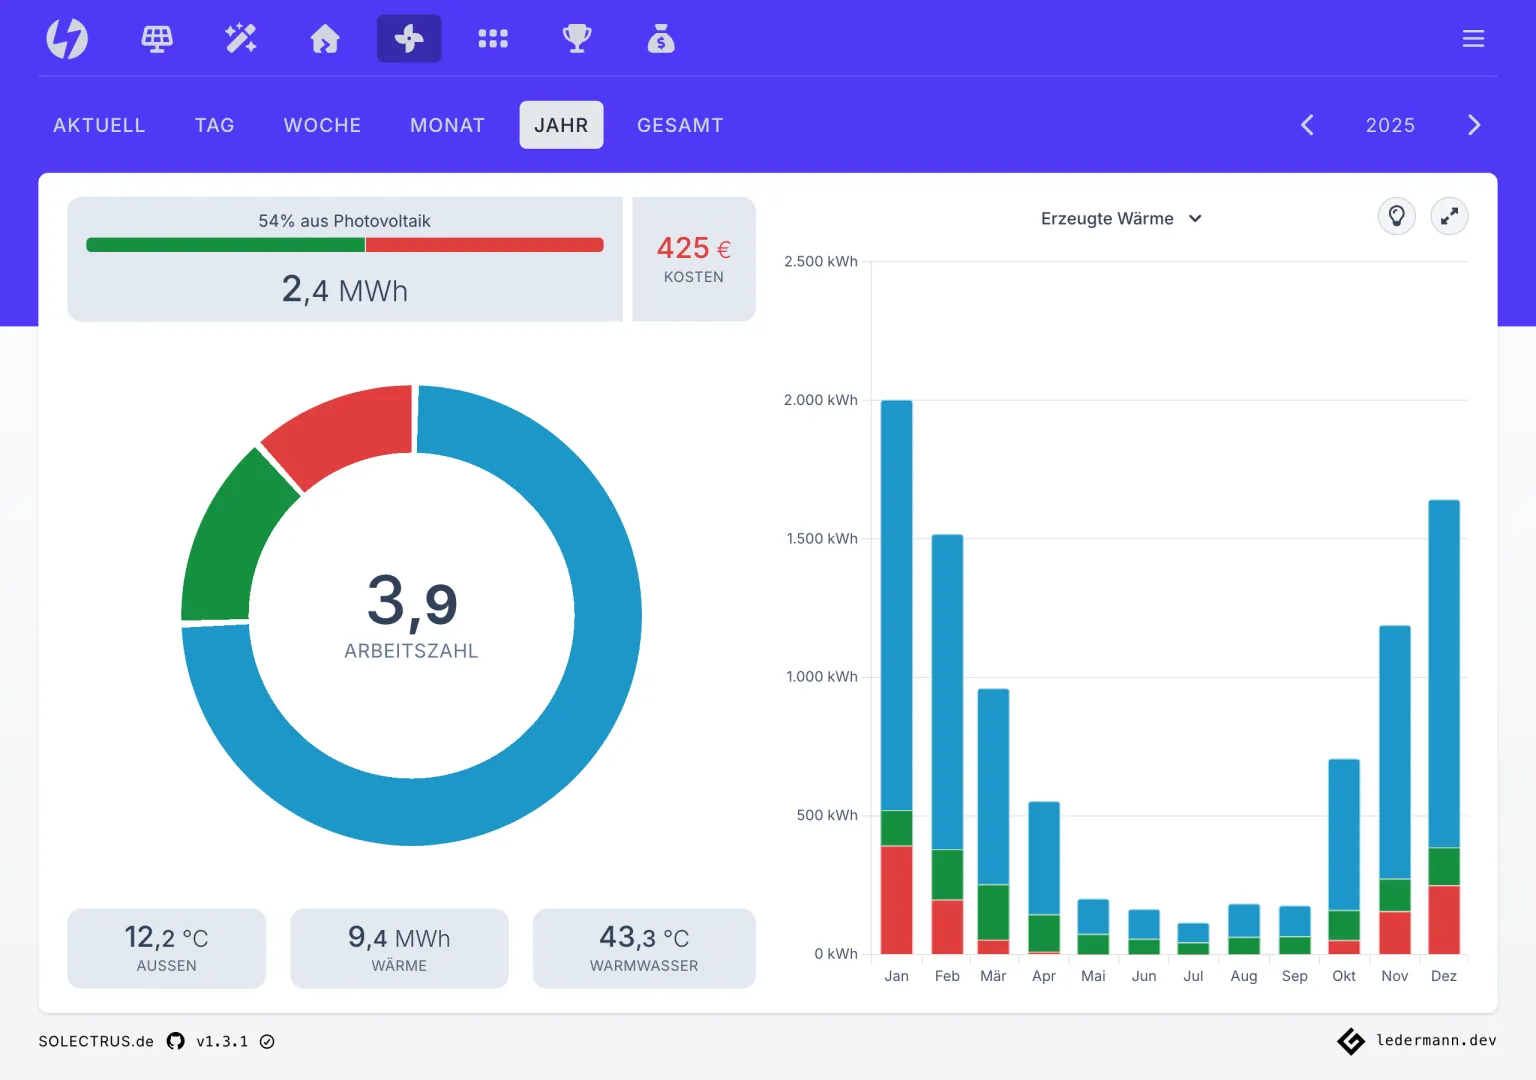Go to next year

(1474, 125)
